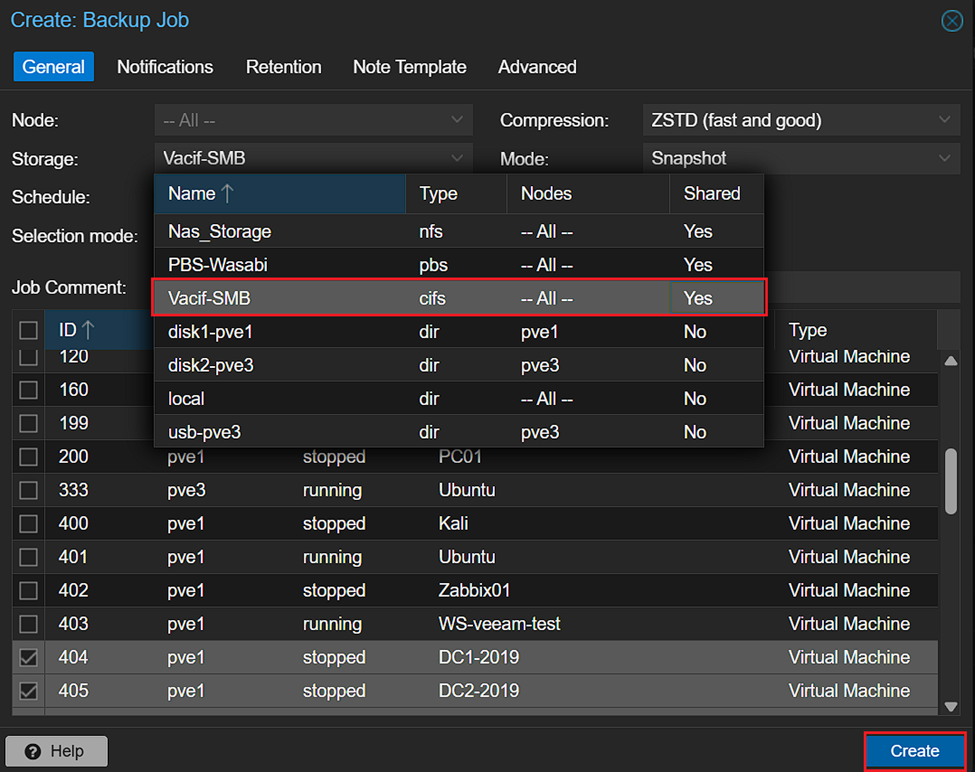
Task: Click the scroll-up arrow of VM list
Action: click(951, 360)
